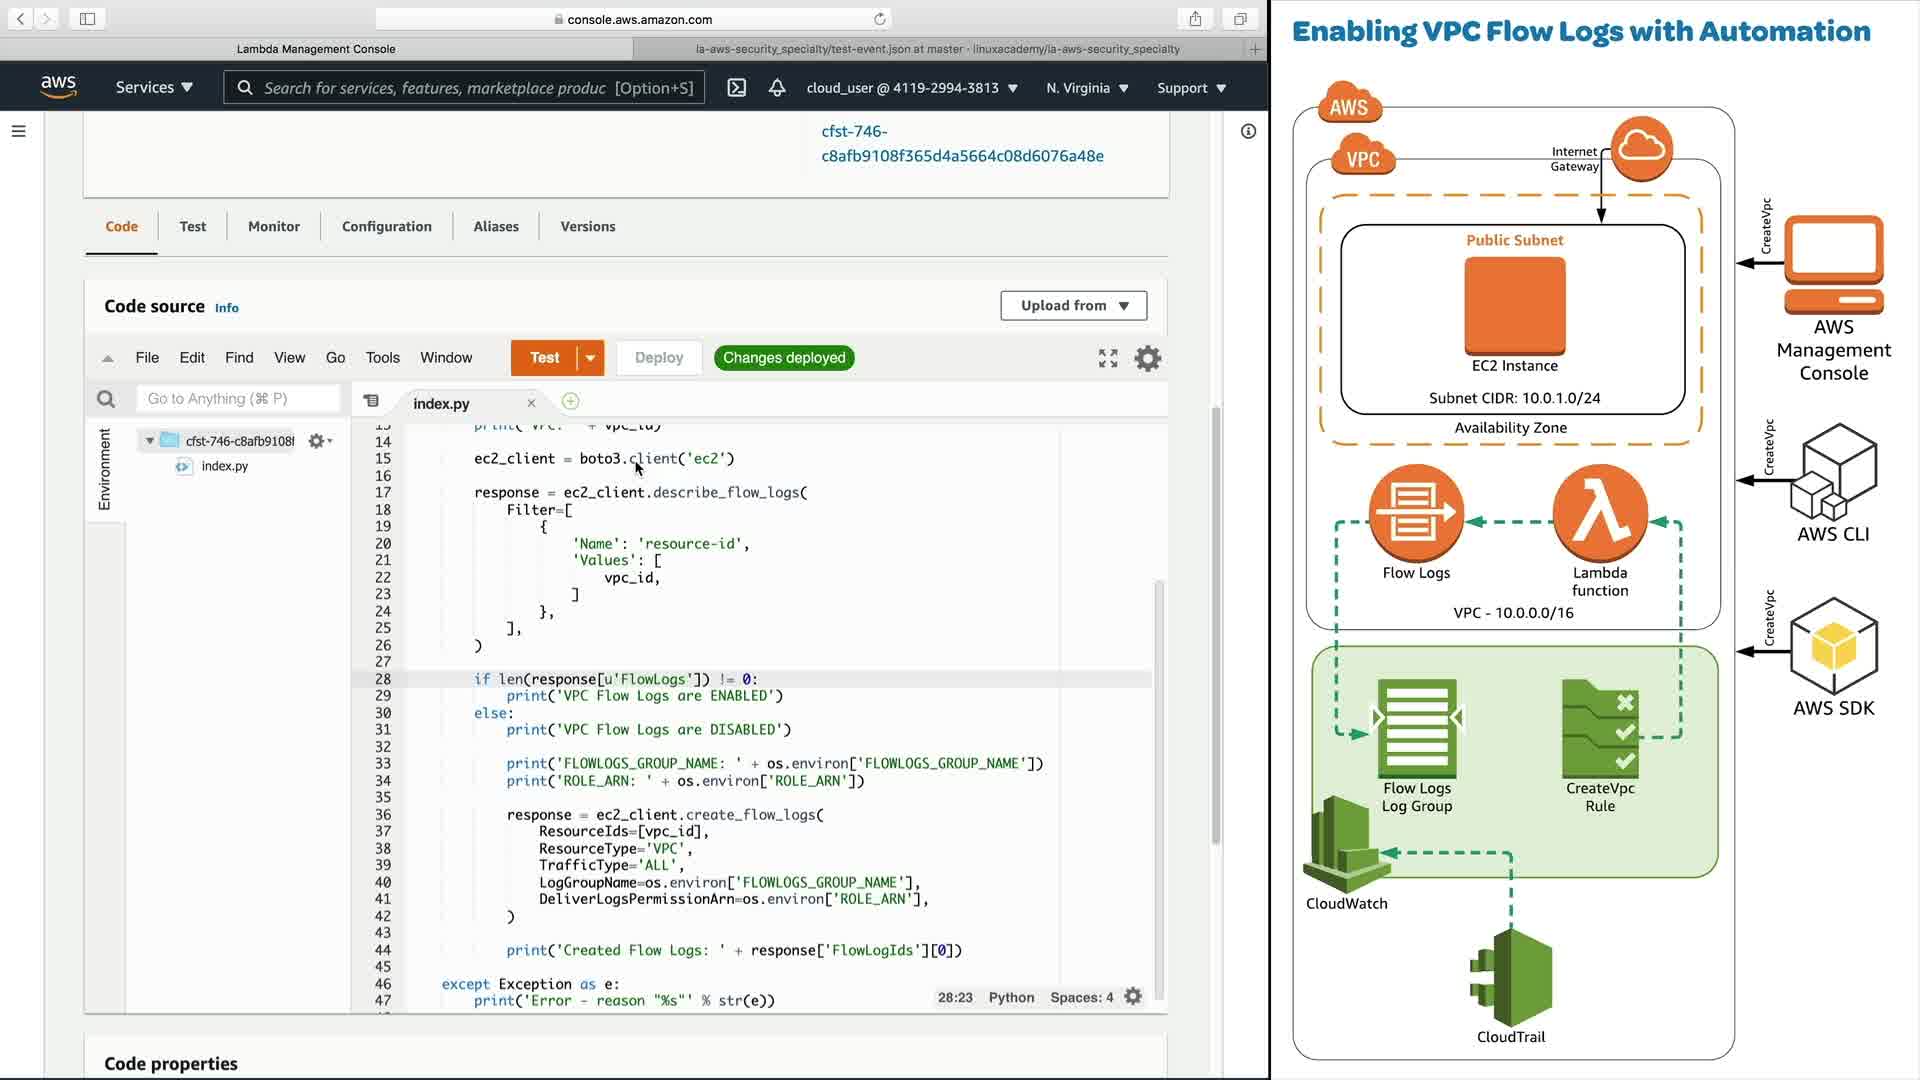Open the Tools menu in editor
The image size is (1920, 1080).
(x=382, y=358)
